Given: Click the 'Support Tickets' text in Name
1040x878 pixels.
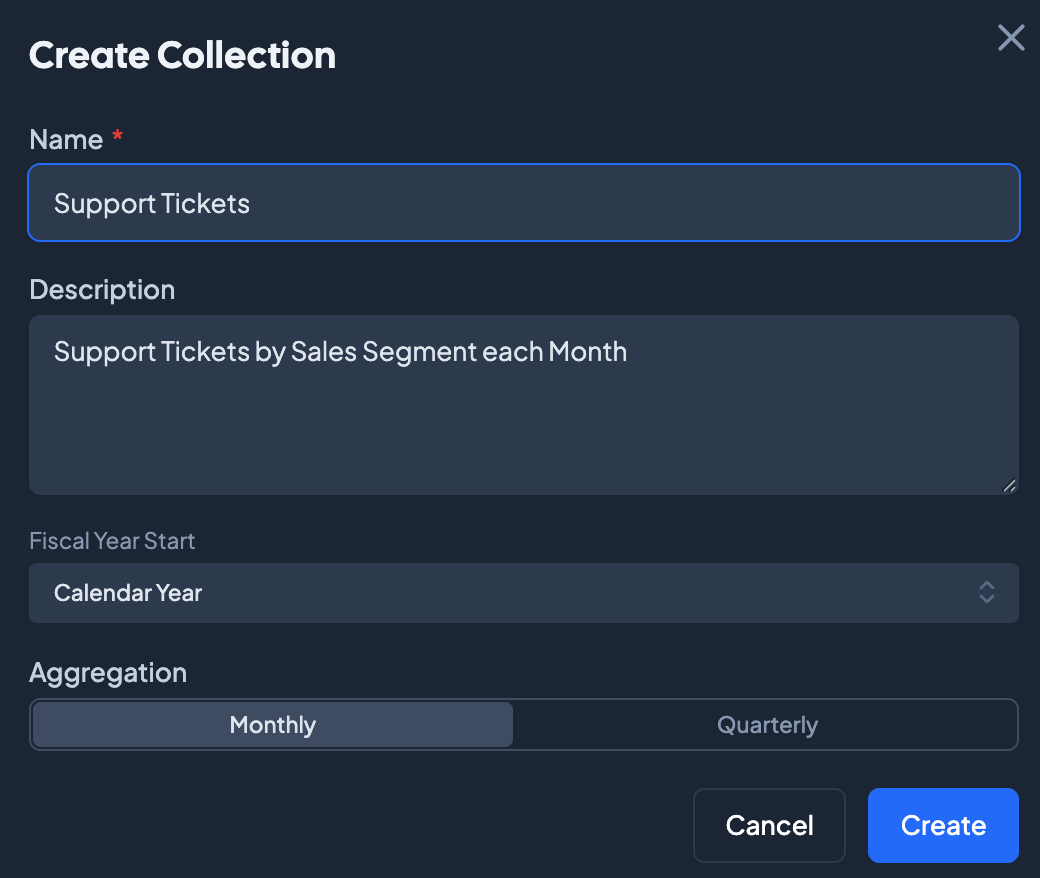Looking at the screenshot, I should click(152, 204).
